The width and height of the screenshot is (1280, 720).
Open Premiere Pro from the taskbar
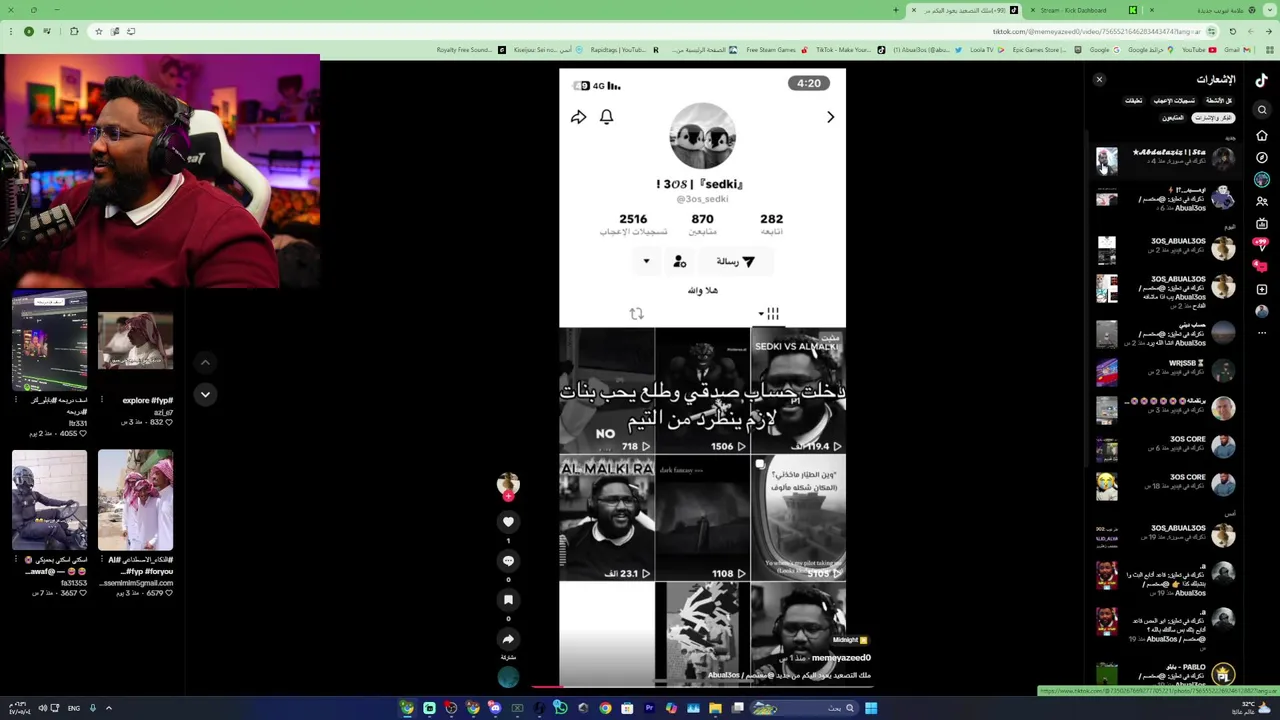coord(649,708)
